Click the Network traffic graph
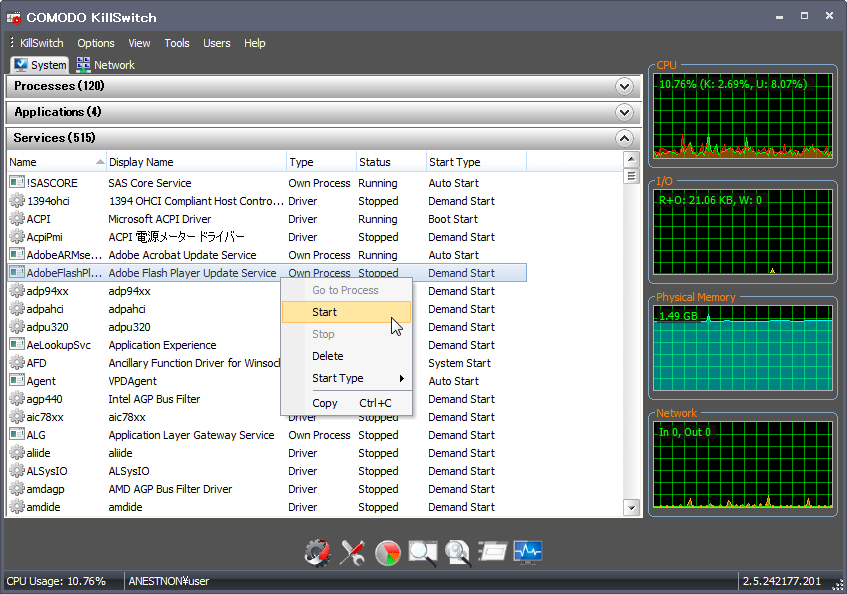Image resolution: width=847 pixels, height=594 pixels. pos(743,464)
